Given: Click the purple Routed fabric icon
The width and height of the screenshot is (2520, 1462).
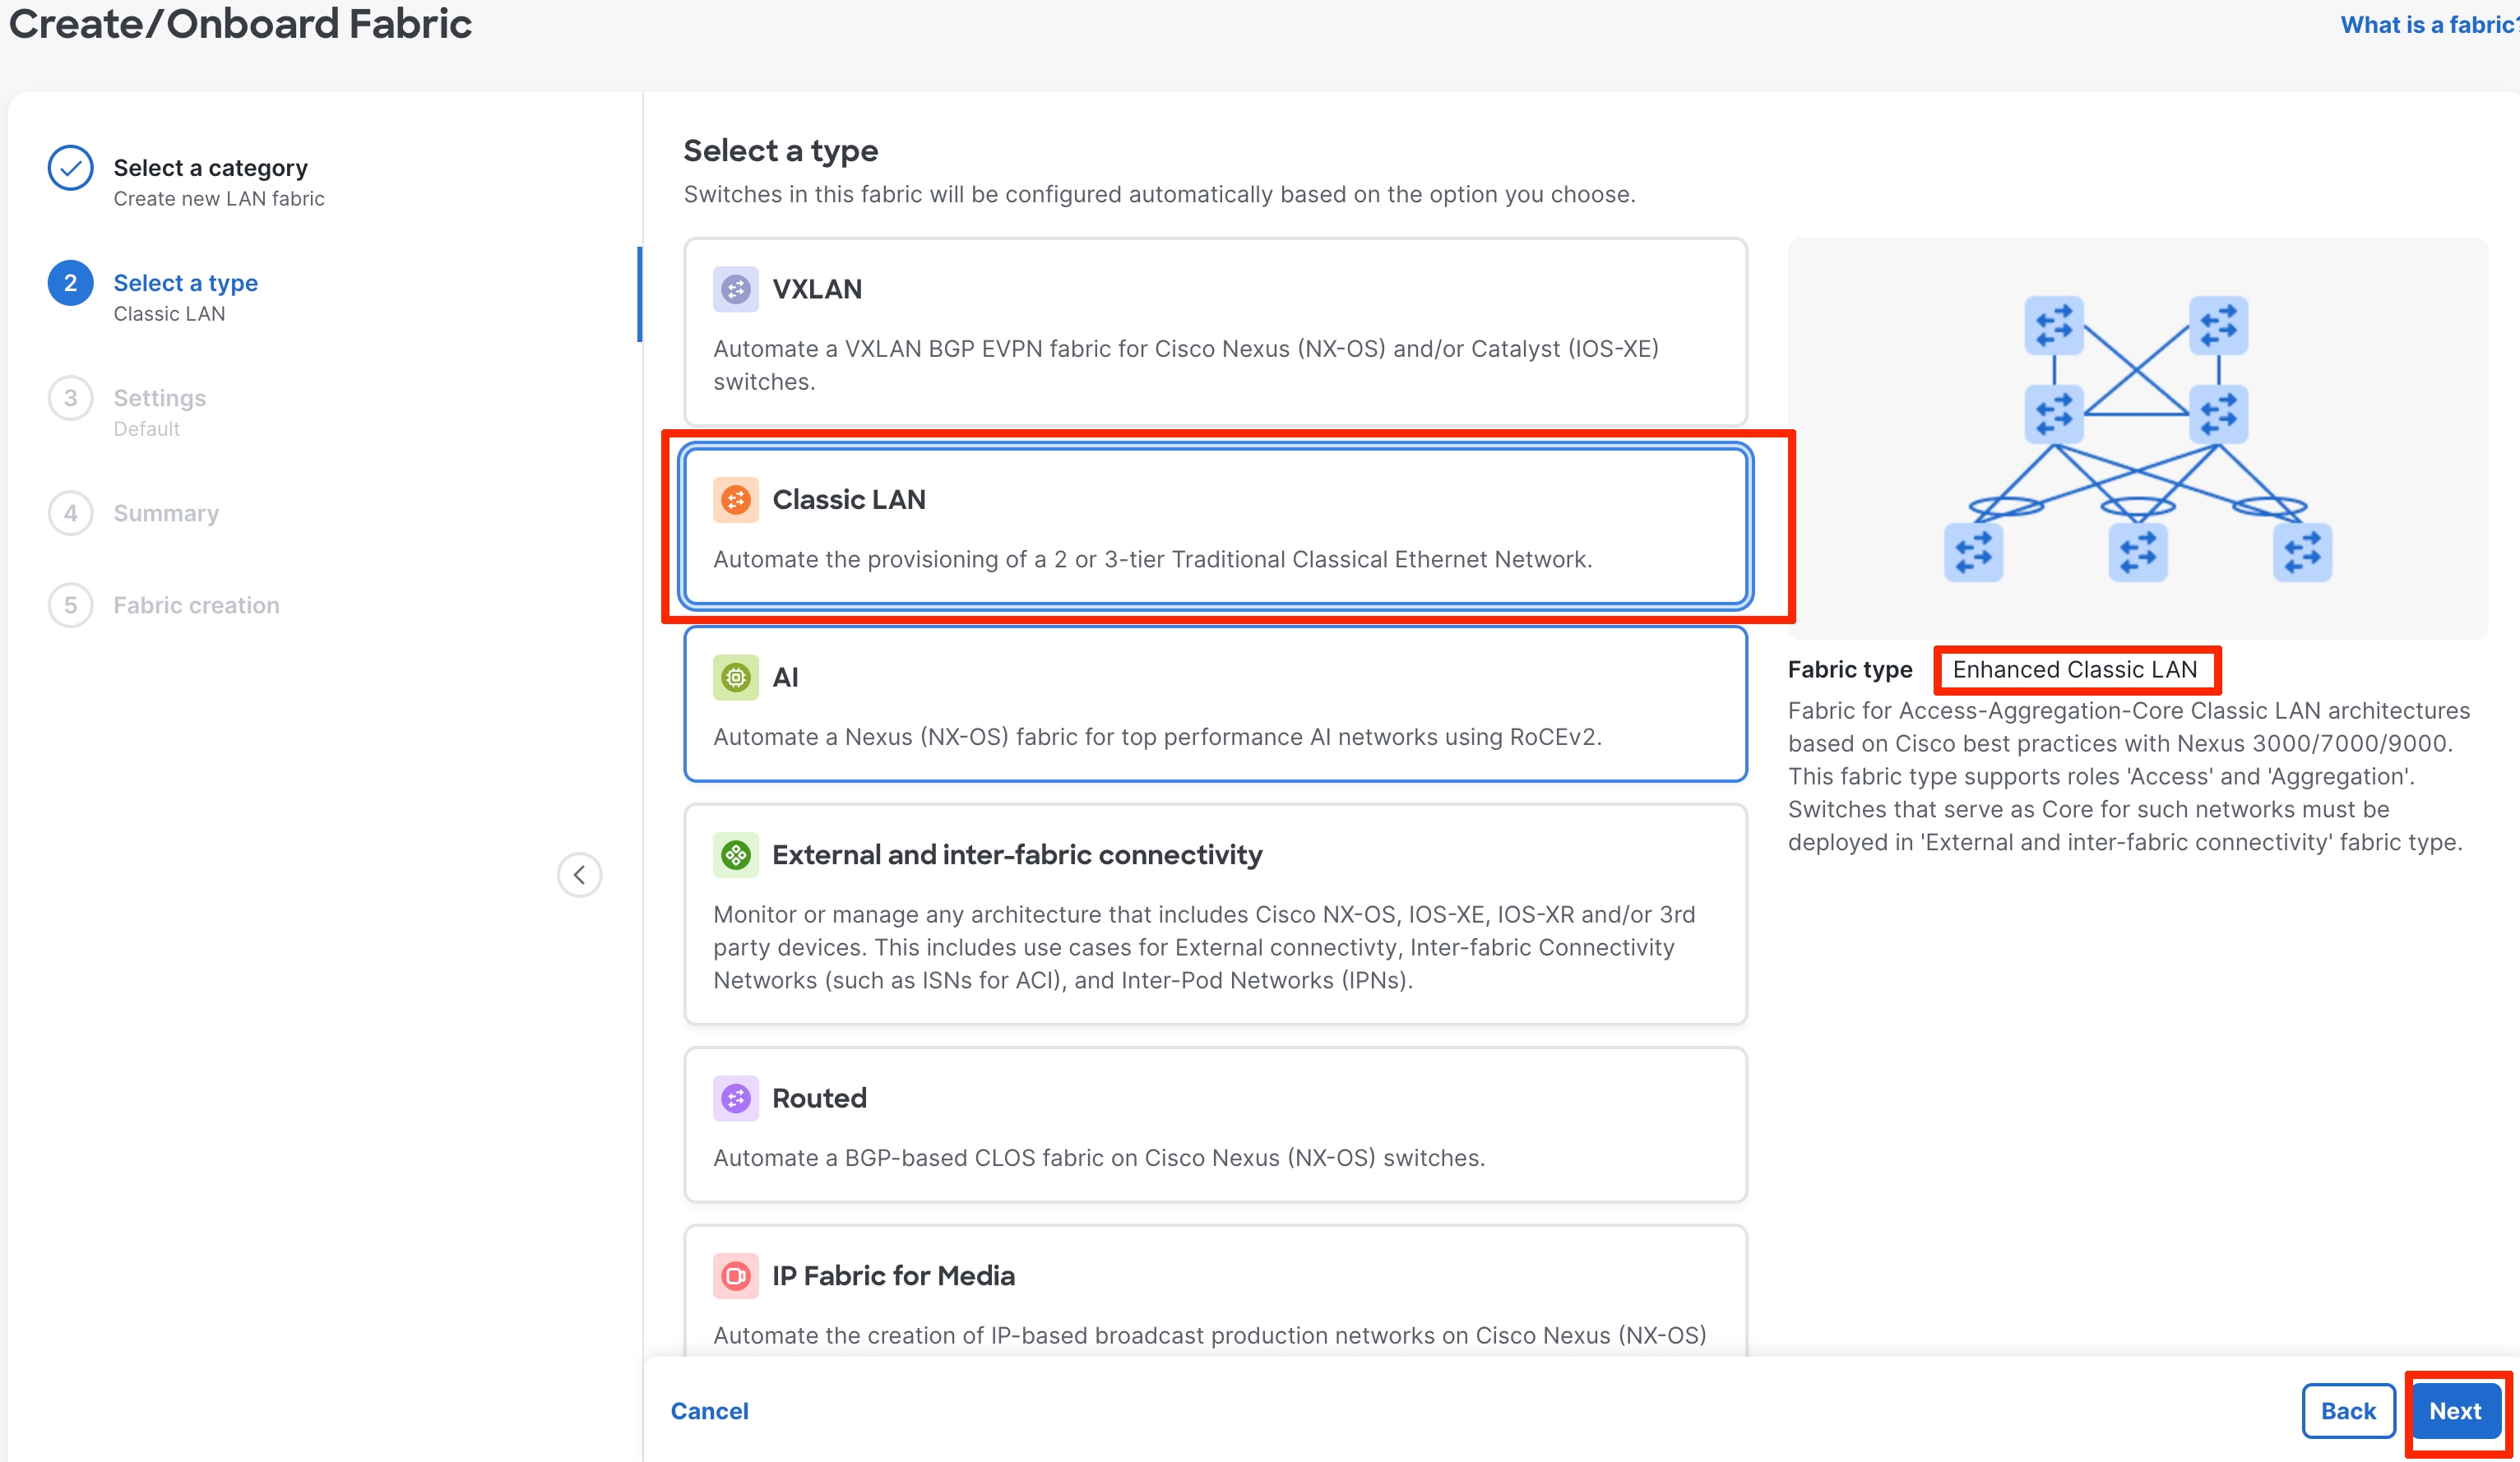Looking at the screenshot, I should [735, 1099].
